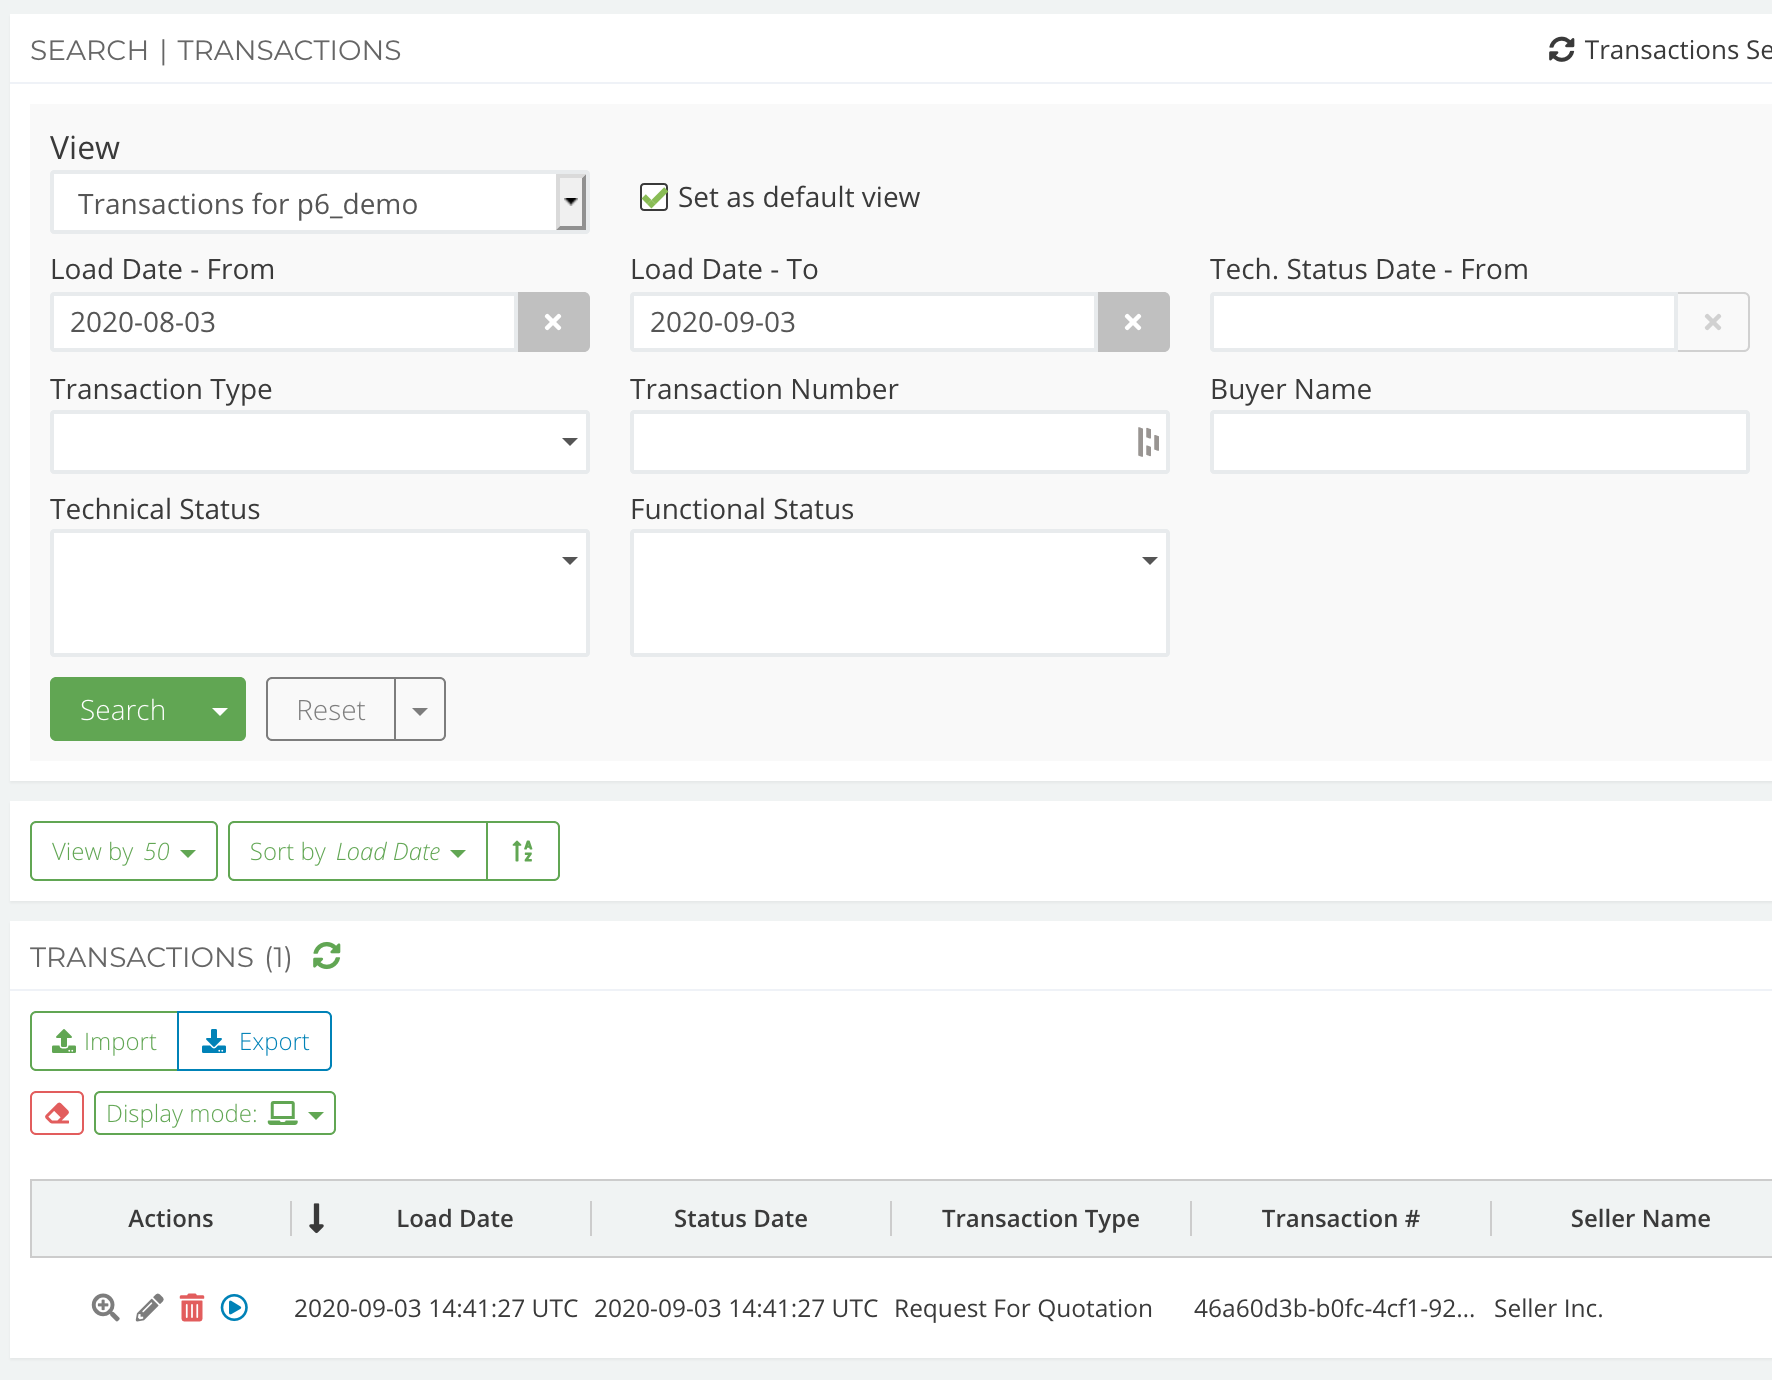The height and width of the screenshot is (1380, 1772).
Task: Click the green Search button
Action: 121,709
